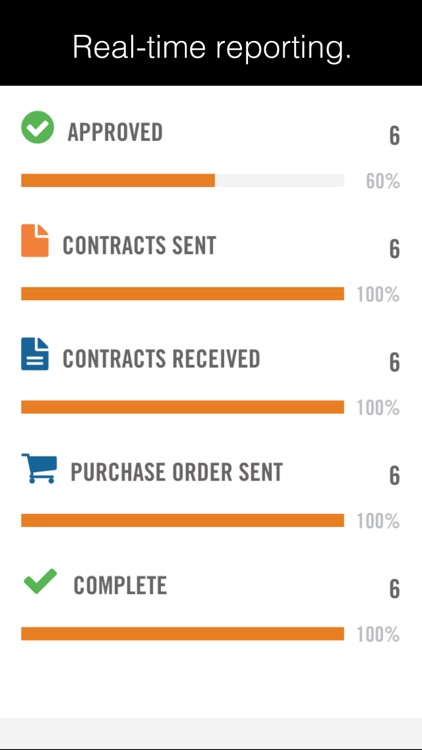Click the blue shopping cart icon
Viewport: 422px width, 750px height.
pyautogui.click(x=39, y=468)
